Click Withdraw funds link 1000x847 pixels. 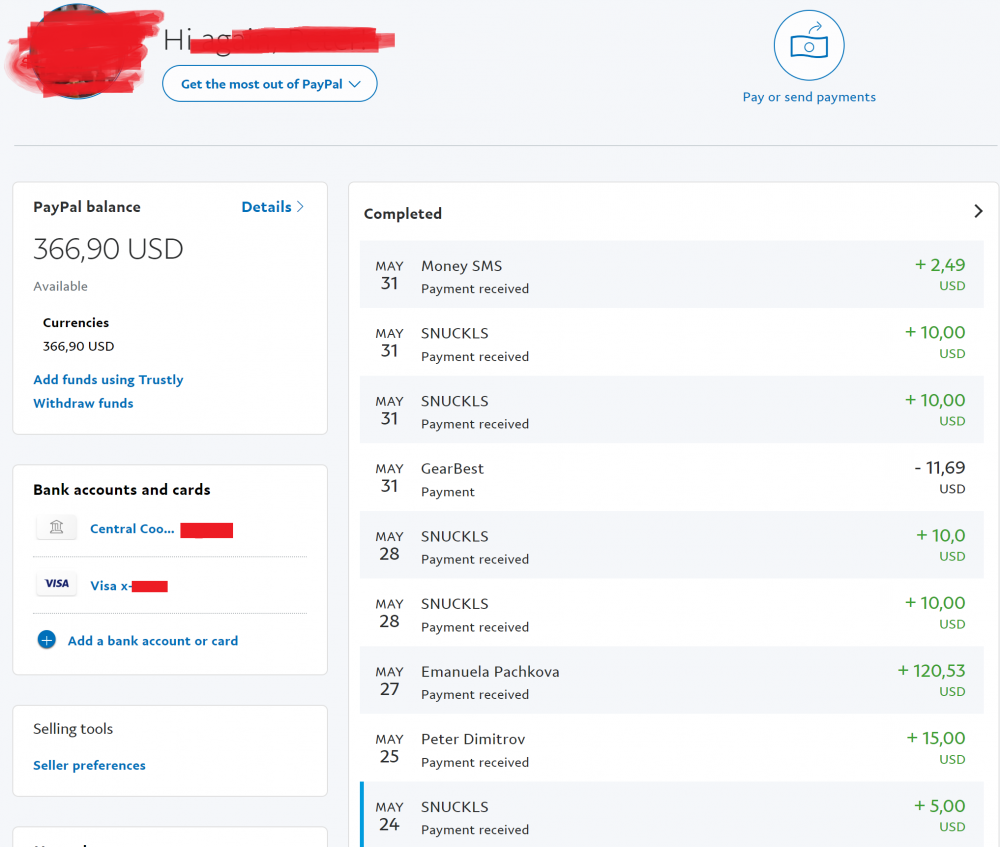tap(84, 403)
